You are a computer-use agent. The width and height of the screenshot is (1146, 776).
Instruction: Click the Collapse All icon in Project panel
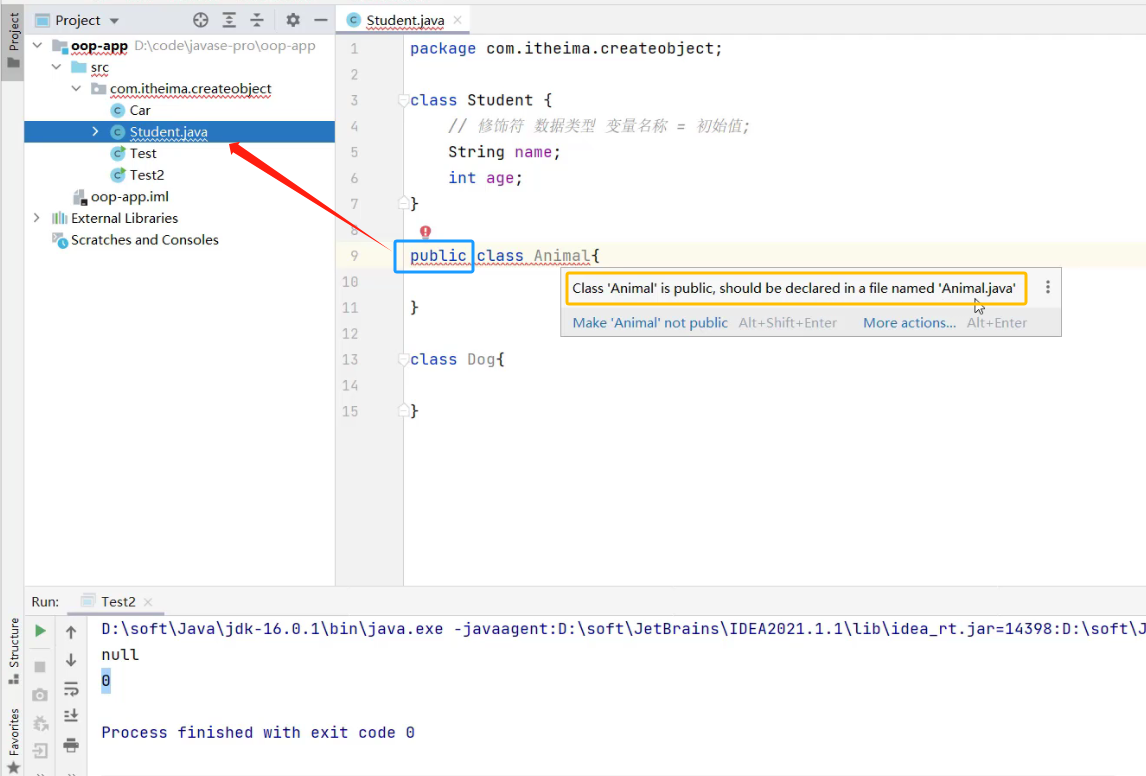257,20
